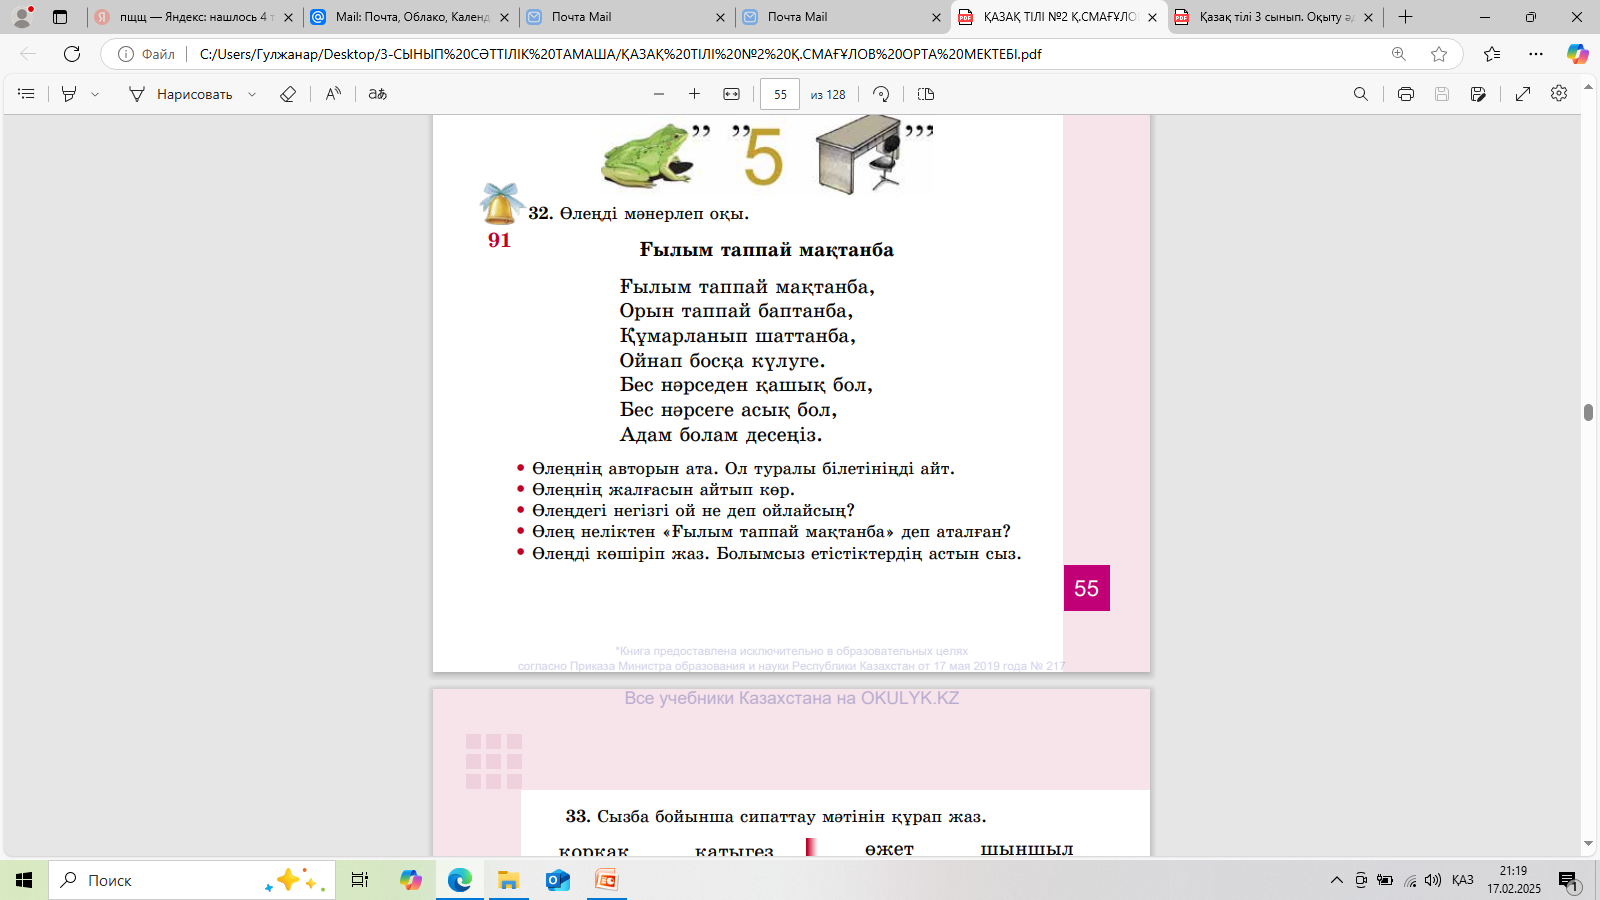This screenshot has width=1600, height=900.
Task: Enter full screen PDF mode
Action: tap(1523, 94)
